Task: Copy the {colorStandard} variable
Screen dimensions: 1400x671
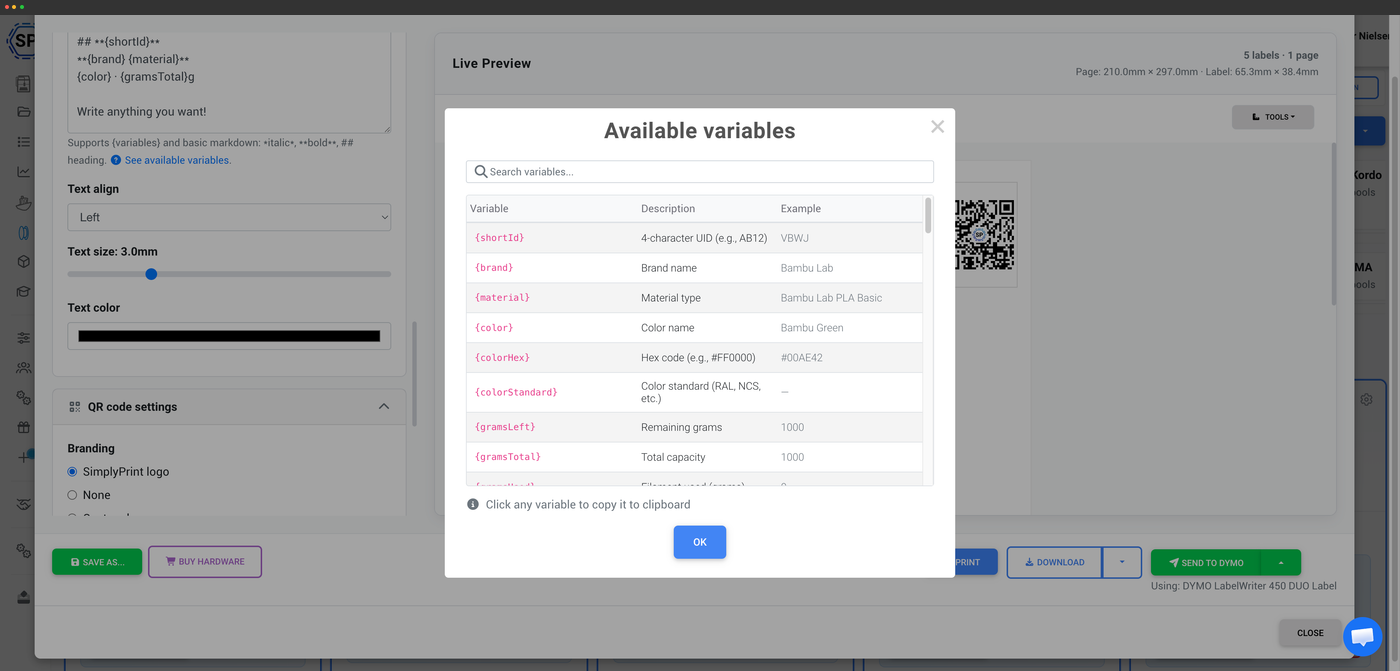Action: [516, 393]
